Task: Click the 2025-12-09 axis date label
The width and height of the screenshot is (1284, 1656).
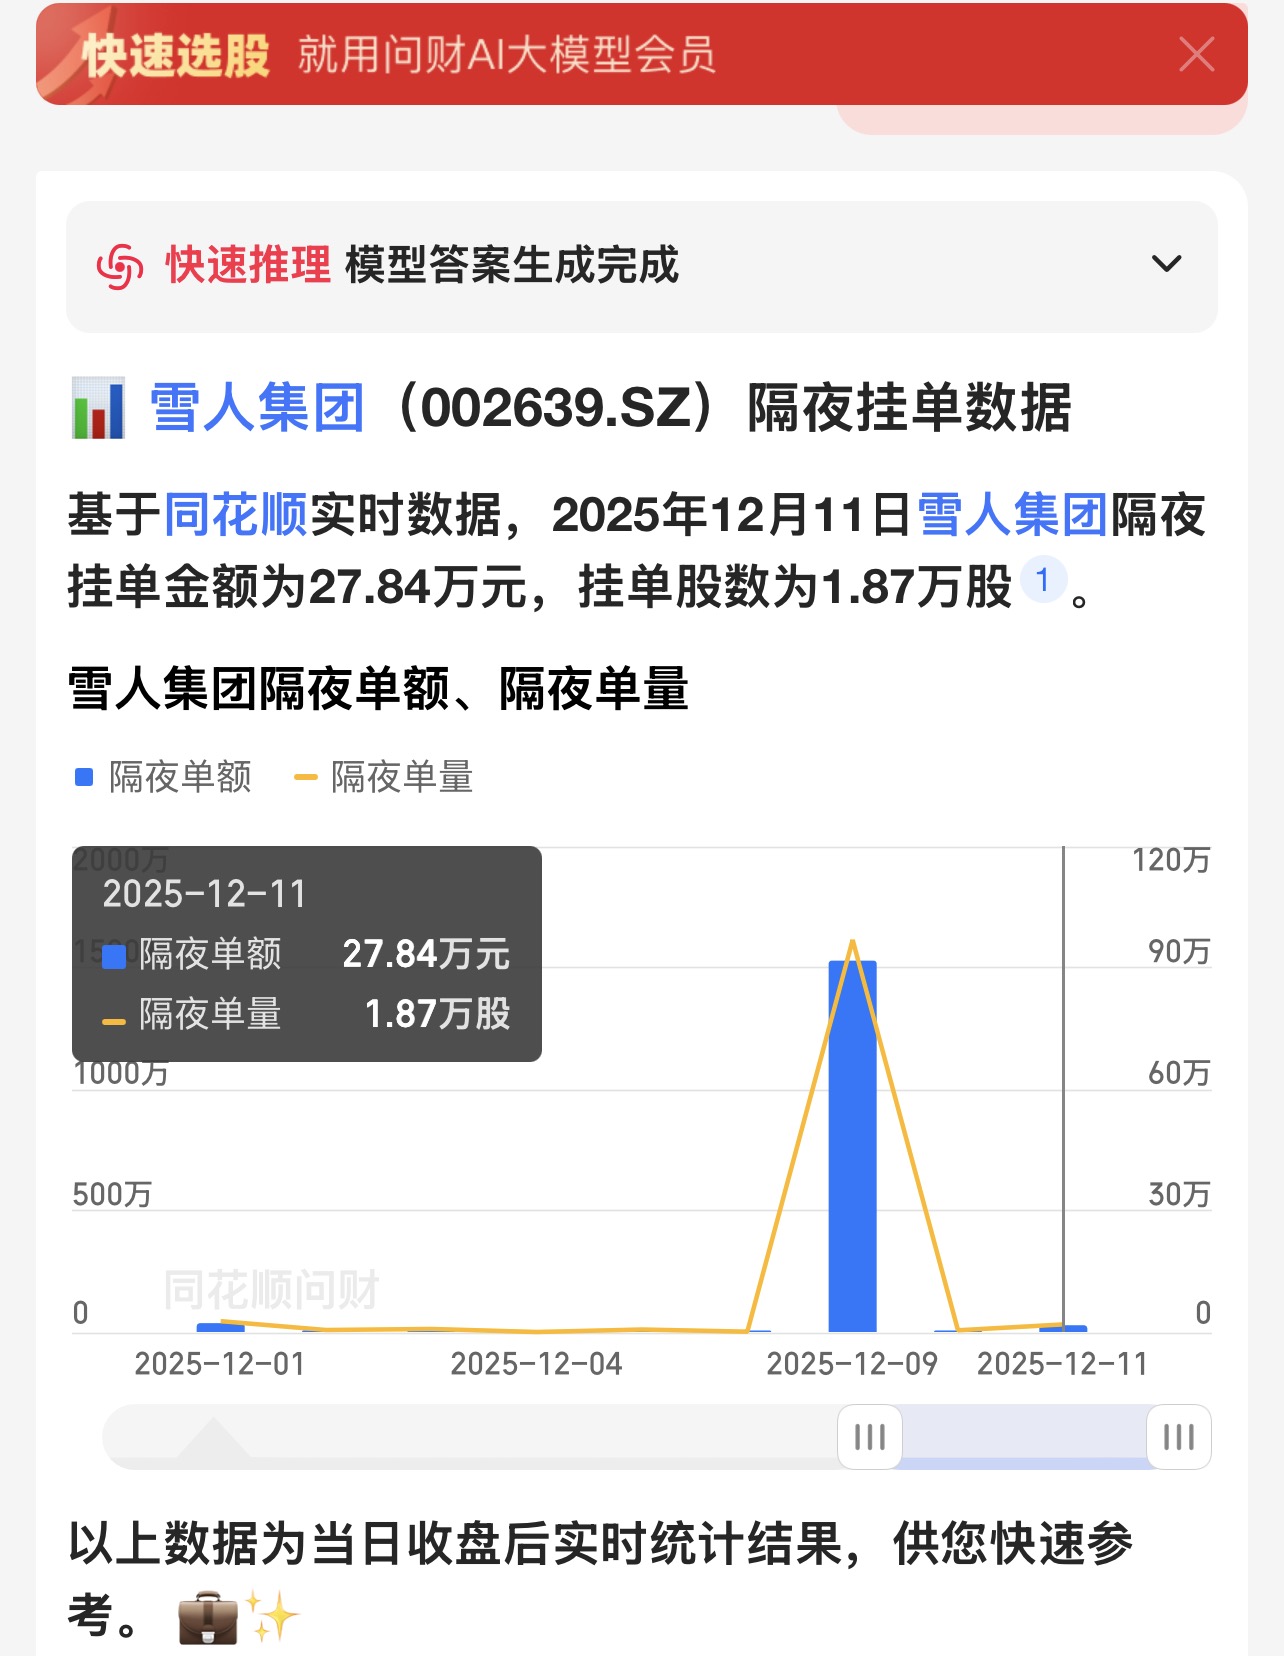Action: (x=852, y=1364)
